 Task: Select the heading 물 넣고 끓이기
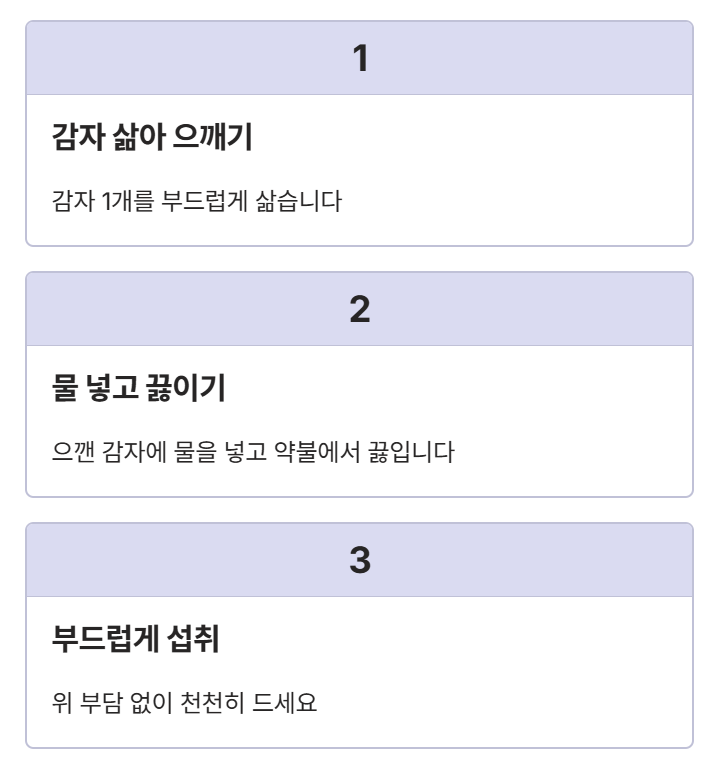pyautogui.click(x=138, y=388)
